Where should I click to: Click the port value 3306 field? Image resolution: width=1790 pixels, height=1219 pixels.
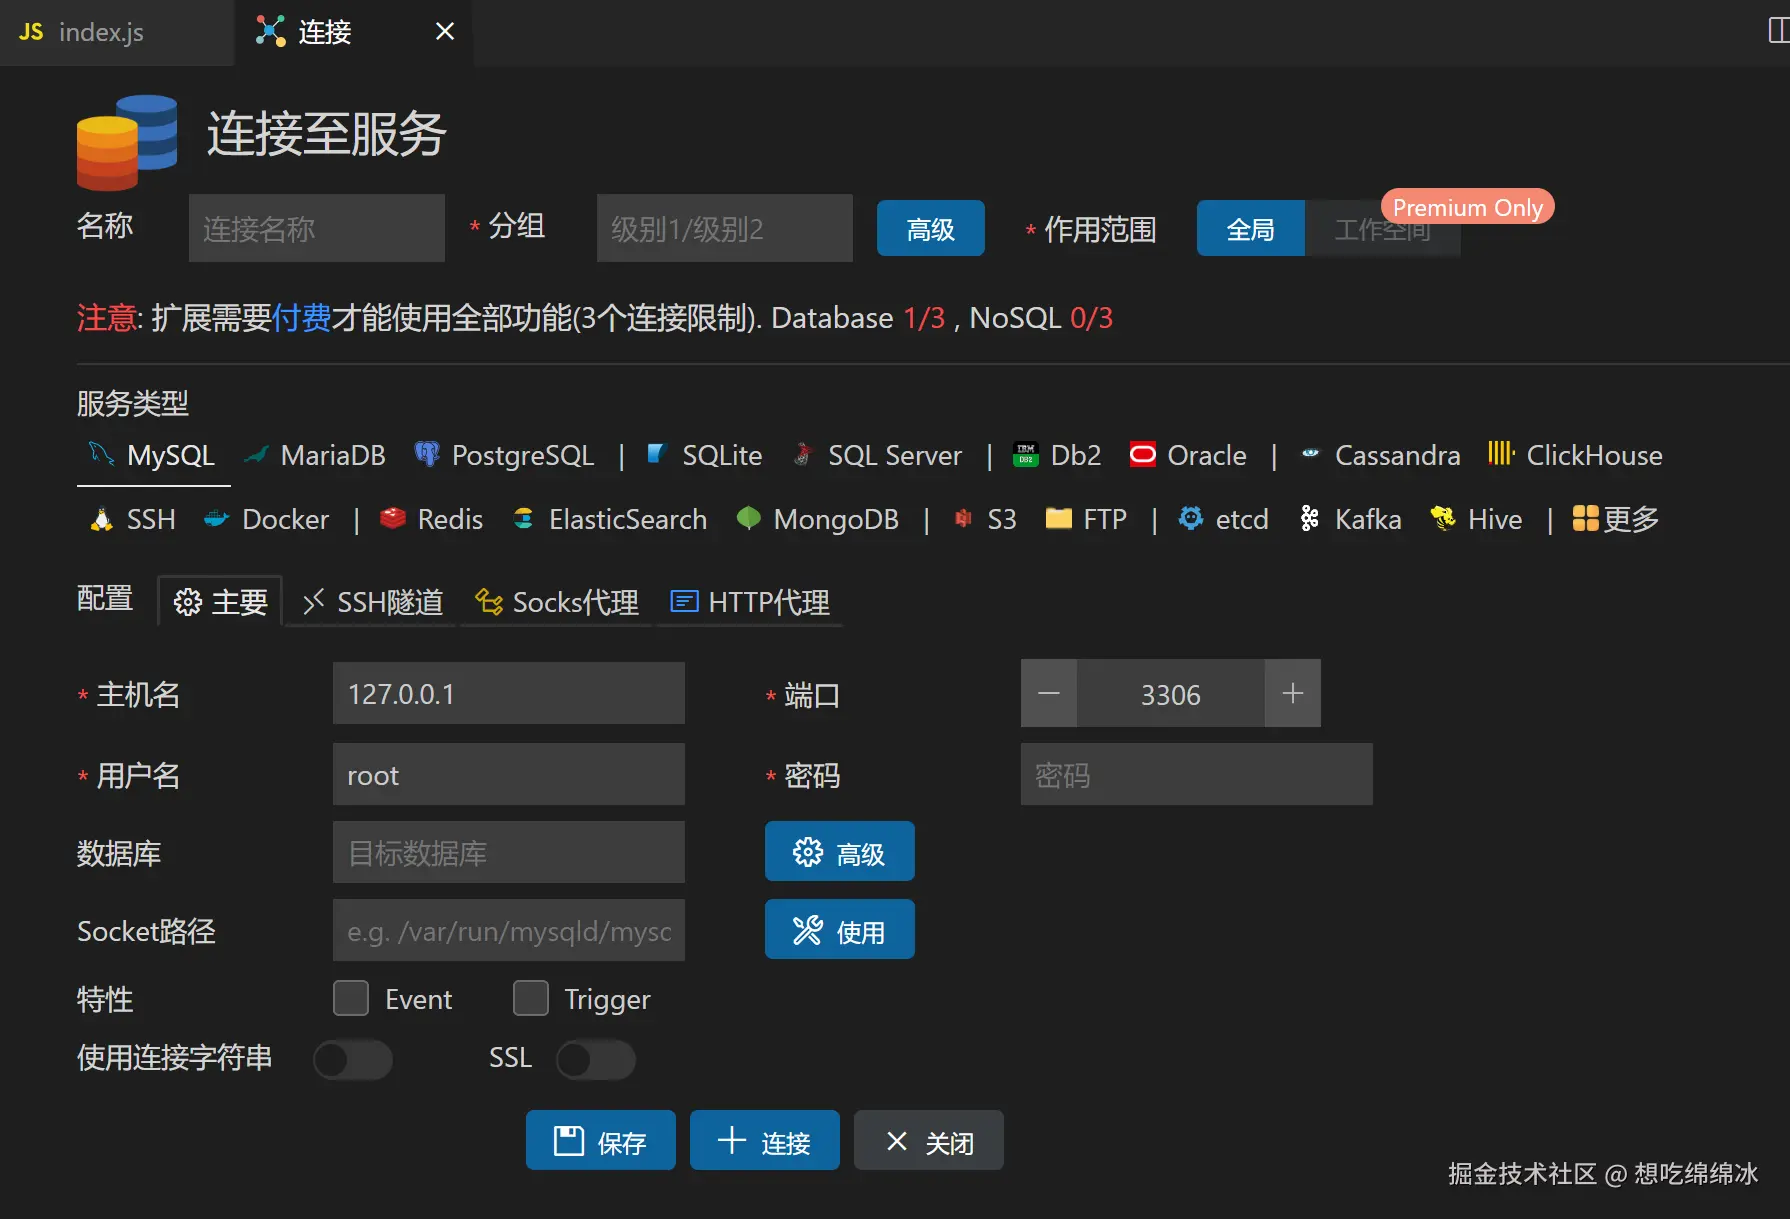point(1171,693)
